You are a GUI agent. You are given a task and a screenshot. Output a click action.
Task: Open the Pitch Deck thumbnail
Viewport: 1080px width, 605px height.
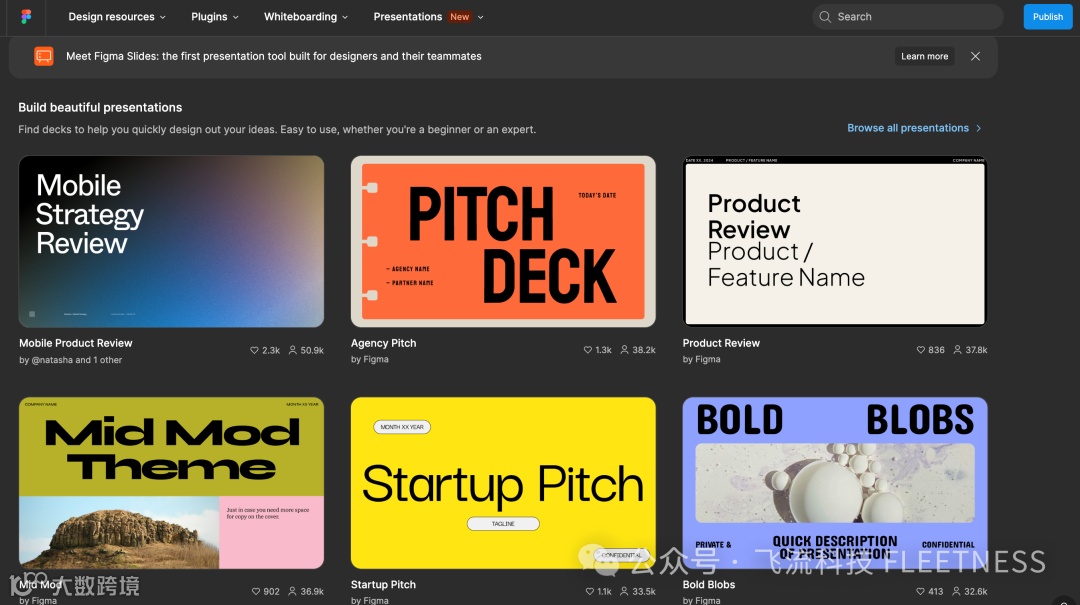click(x=503, y=241)
